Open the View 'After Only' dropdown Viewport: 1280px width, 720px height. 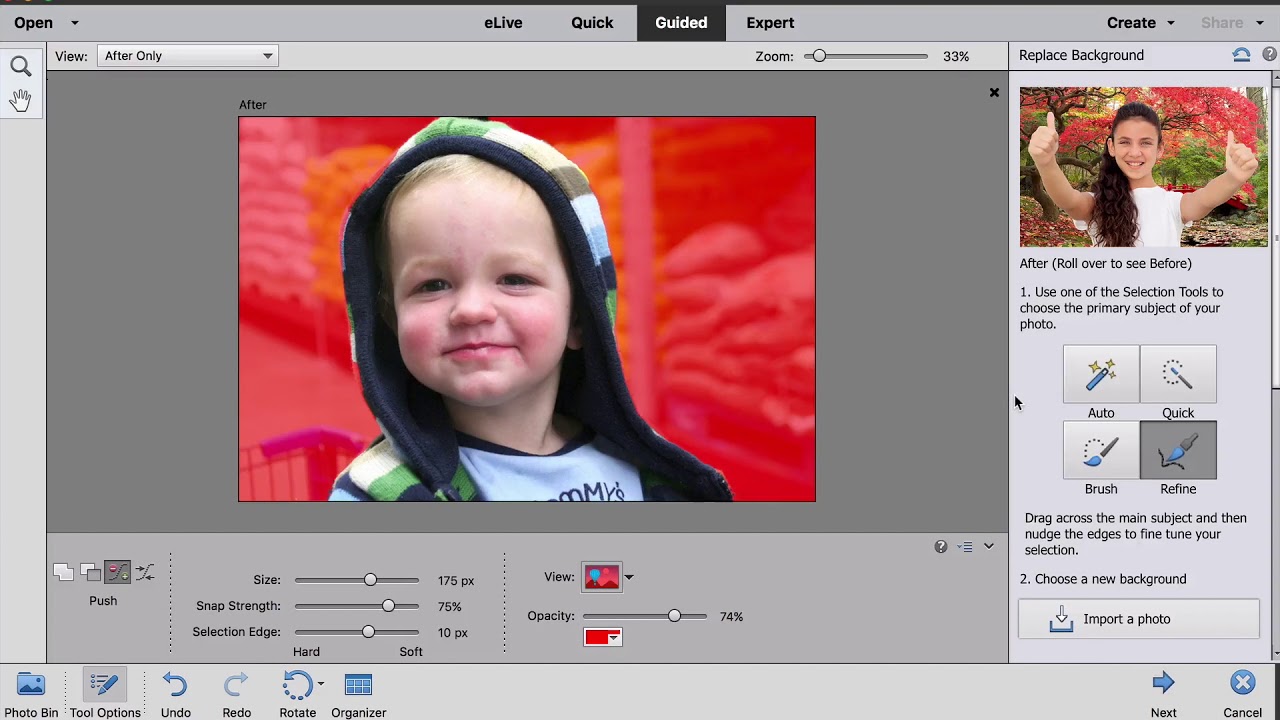coord(188,56)
